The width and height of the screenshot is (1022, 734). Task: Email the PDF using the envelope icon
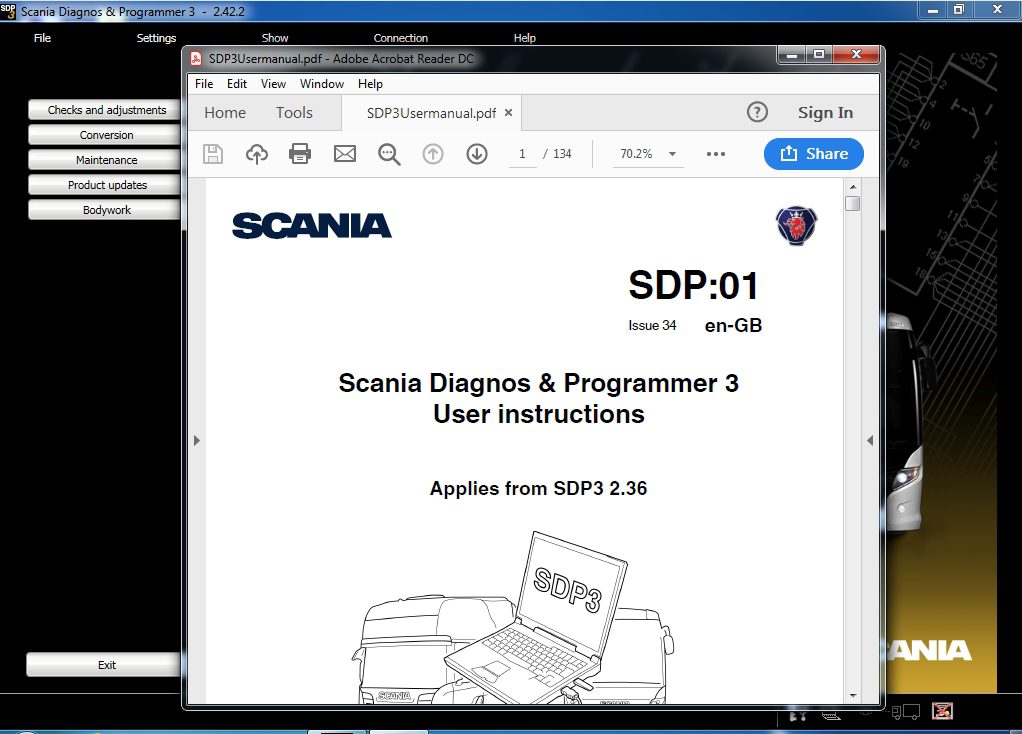pos(344,153)
